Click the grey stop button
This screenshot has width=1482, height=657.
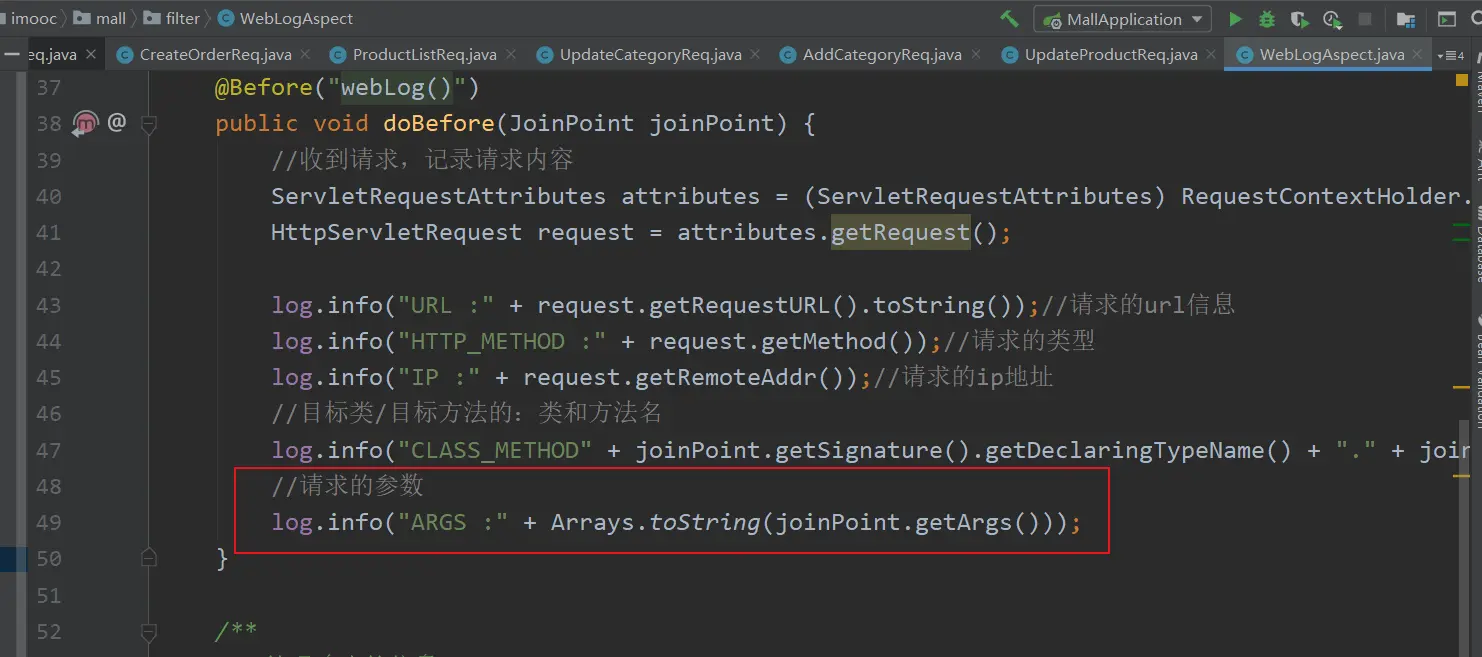click(x=1364, y=19)
